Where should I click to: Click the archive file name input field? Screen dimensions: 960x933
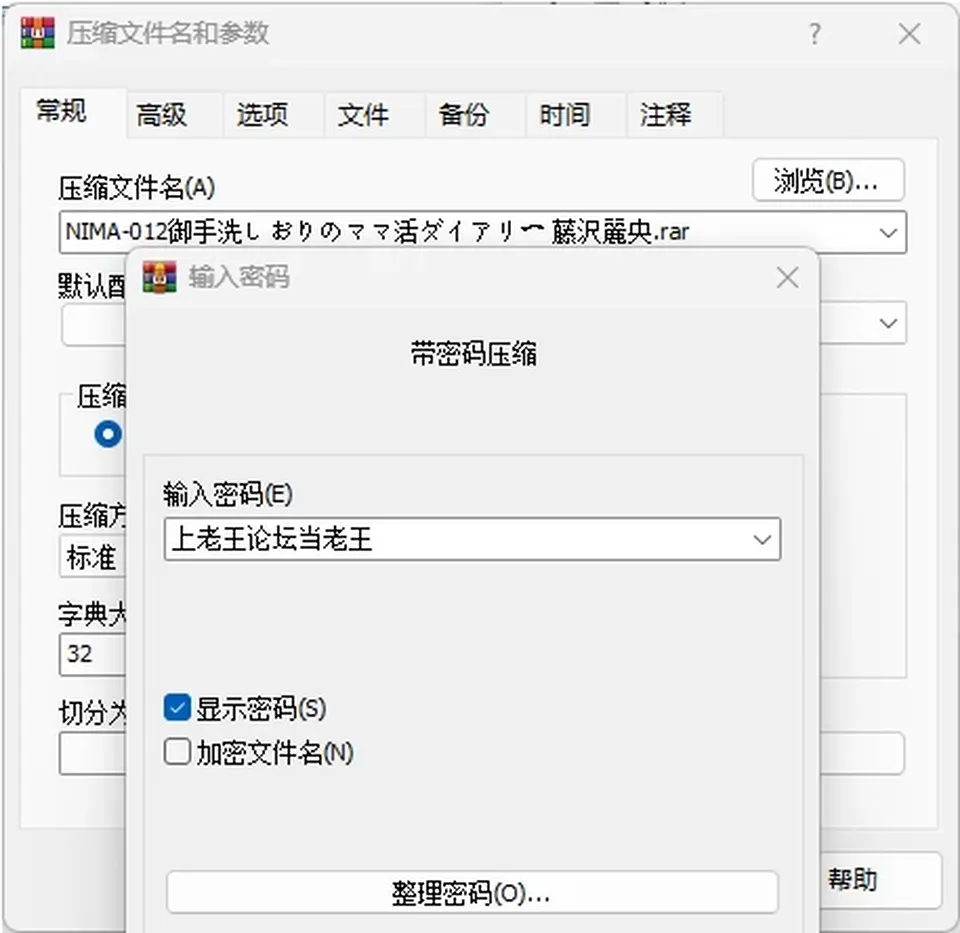pyautogui.click(x=482, y=232)
